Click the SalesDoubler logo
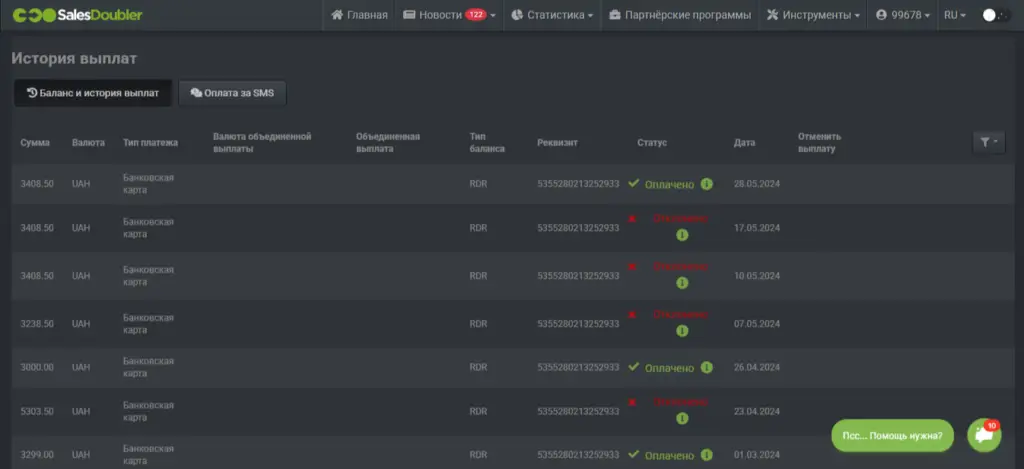This screenshot has height=469, width=1024. pos(78,14)
